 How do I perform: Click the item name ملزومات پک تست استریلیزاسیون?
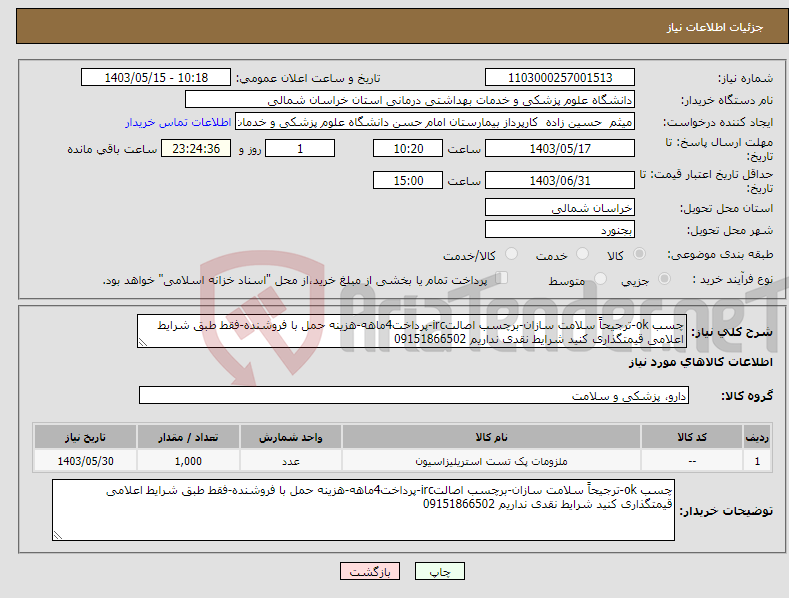491,461
